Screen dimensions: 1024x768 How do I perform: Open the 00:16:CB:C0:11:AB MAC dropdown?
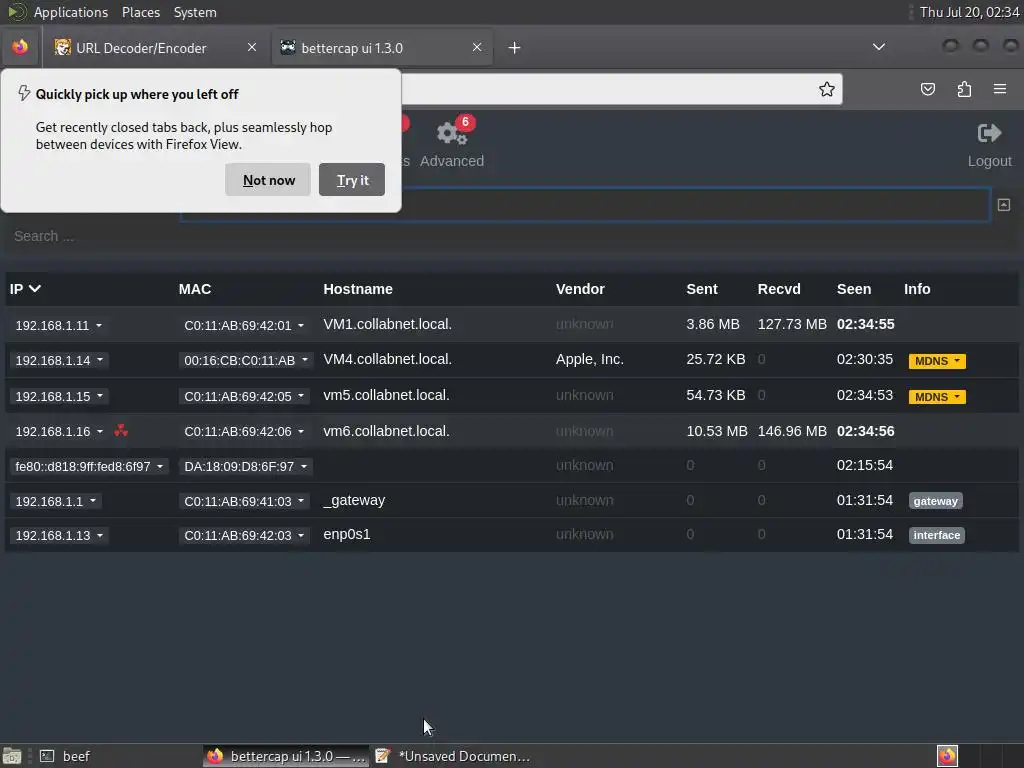pos(246,360)
